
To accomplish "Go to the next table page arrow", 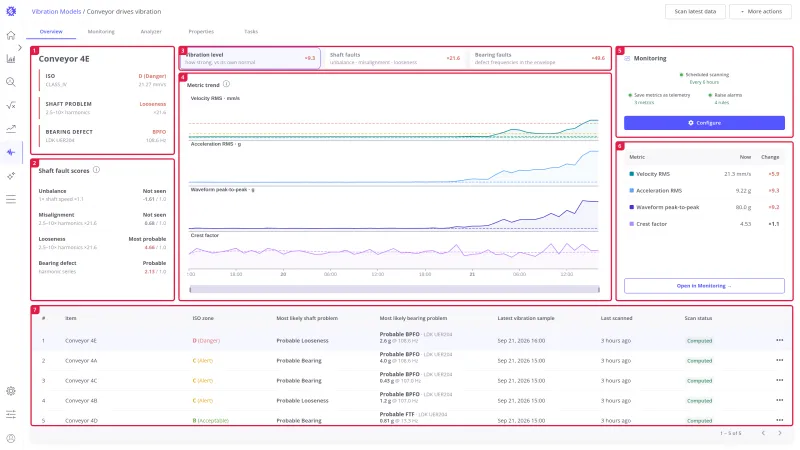I will (x=780, y=433).
